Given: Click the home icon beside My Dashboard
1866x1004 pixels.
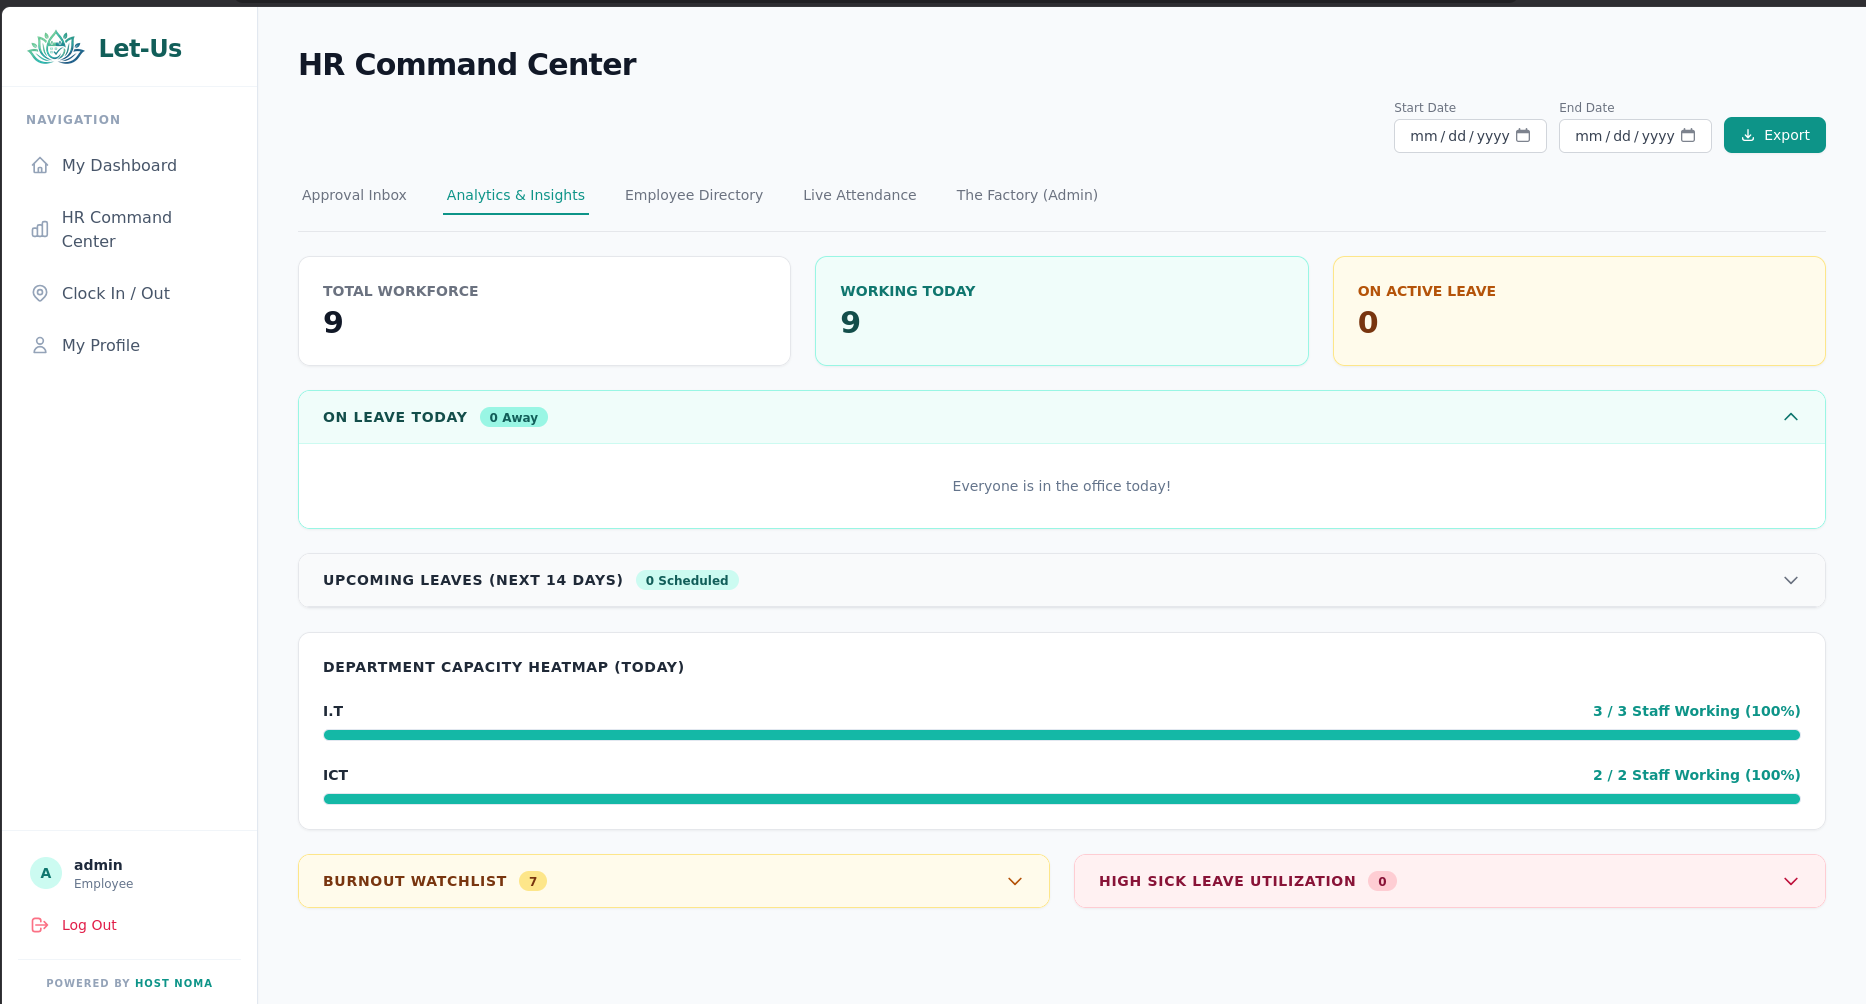Looking at the screenshot, I should pyautogui.click(x=40, y=165).
